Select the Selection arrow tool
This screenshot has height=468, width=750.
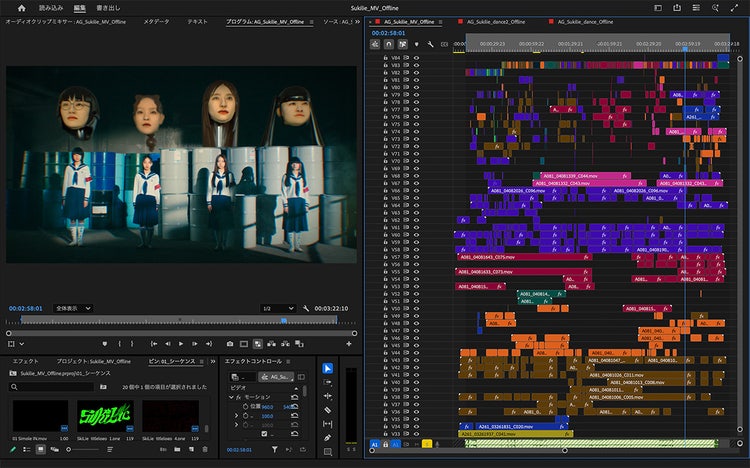coord(328,368)
